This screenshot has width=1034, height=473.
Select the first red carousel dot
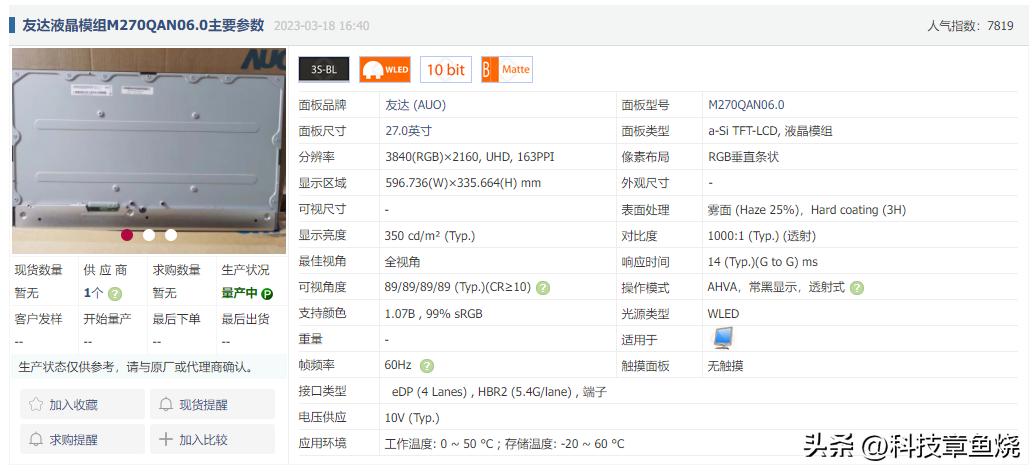click(x=127, y=235)
